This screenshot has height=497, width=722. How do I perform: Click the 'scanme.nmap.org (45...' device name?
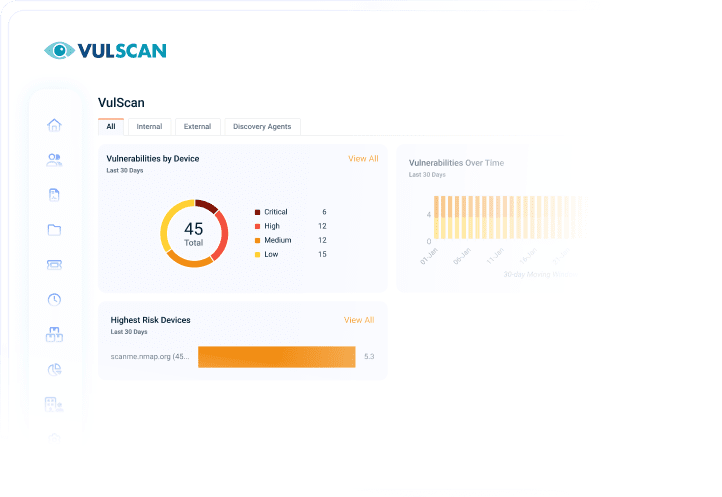pyautogui.click(x=150, y=357)
